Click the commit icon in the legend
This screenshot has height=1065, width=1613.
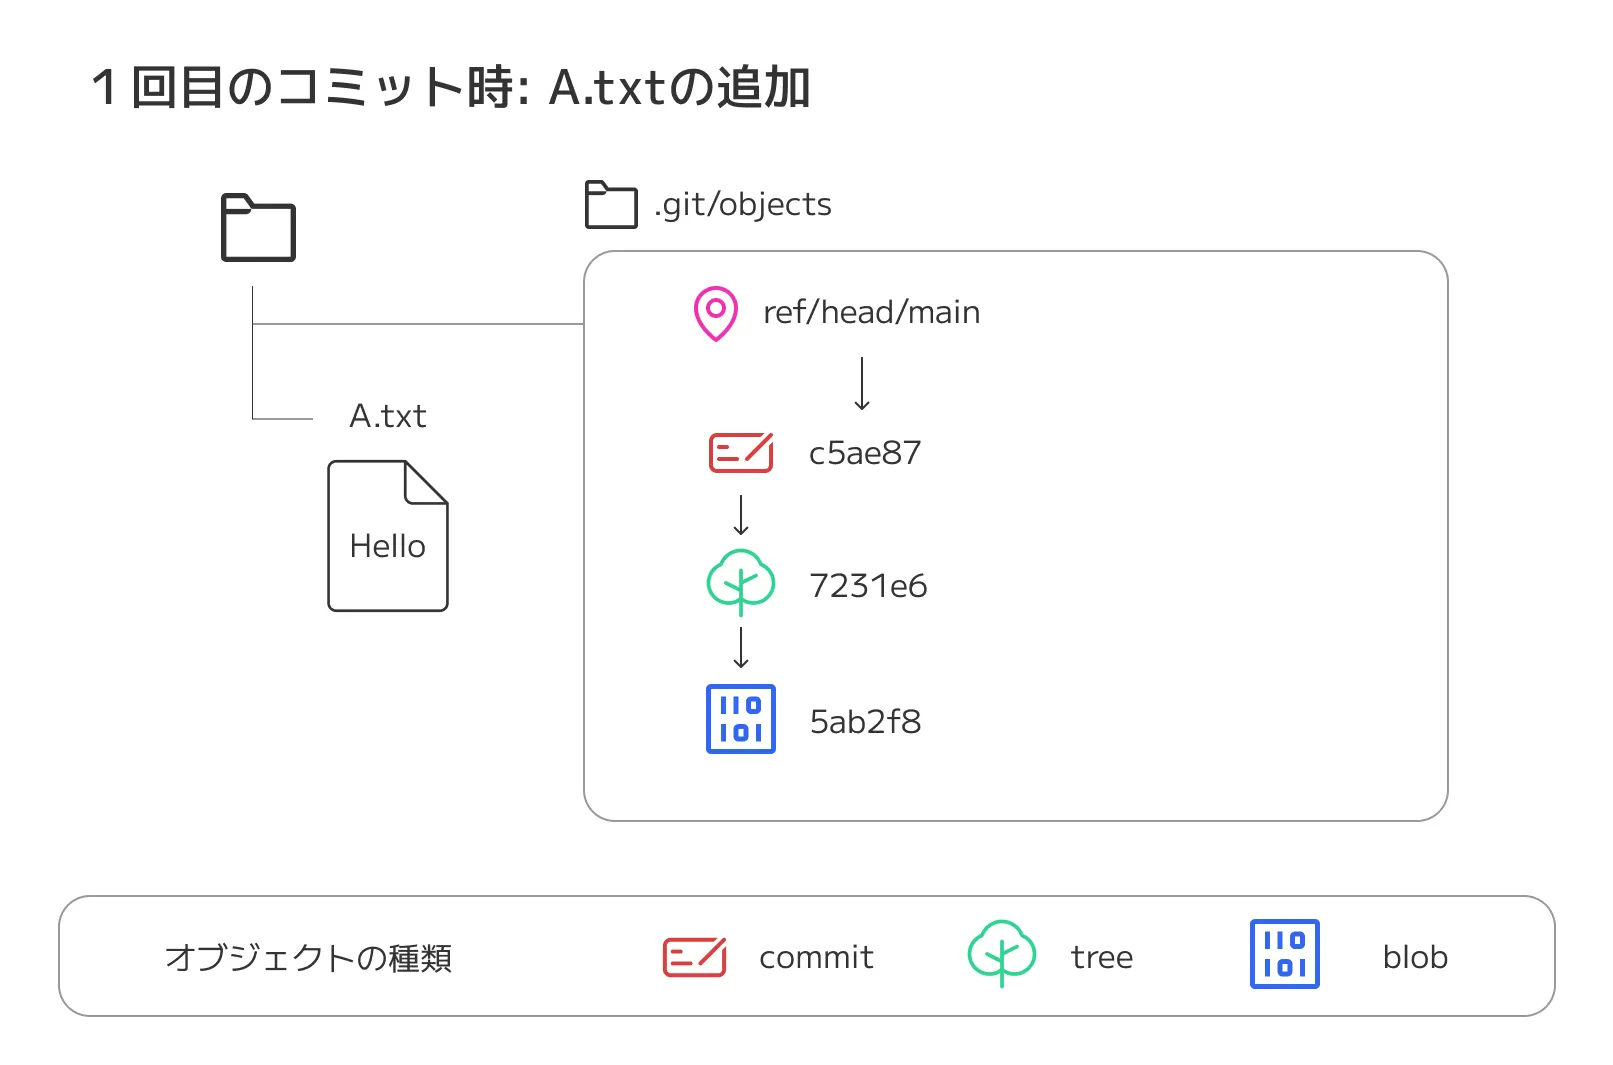[694, 957]
